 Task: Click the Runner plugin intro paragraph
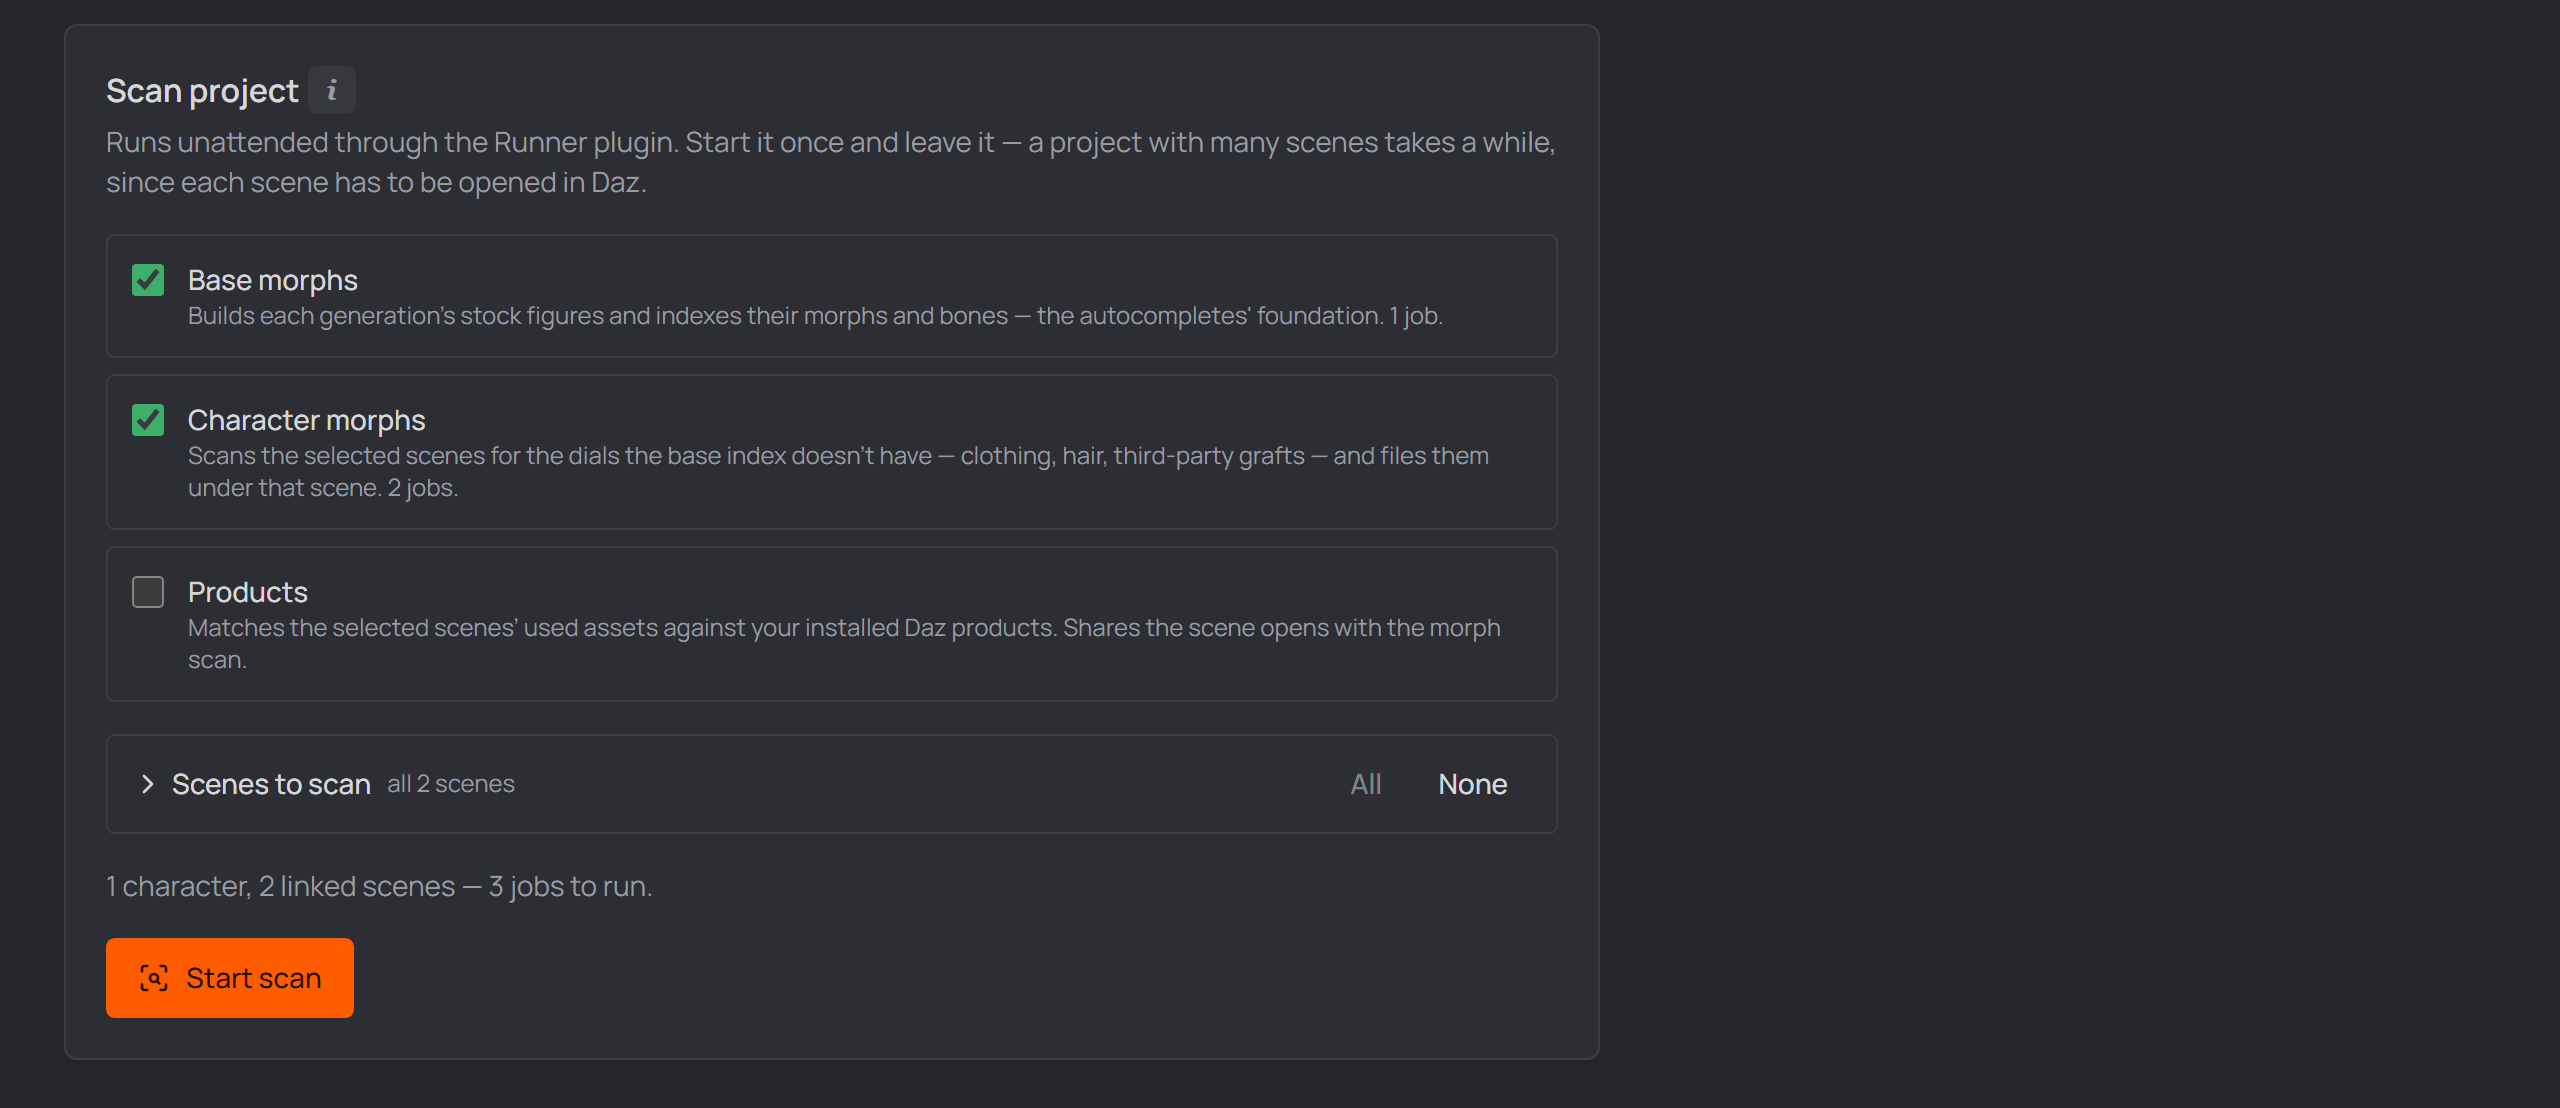830,162
